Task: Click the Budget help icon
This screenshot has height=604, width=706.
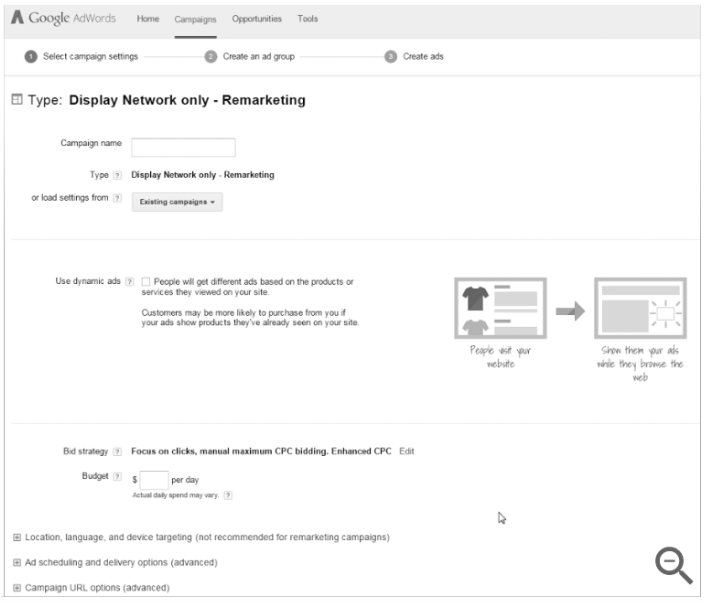Action: 117,477
